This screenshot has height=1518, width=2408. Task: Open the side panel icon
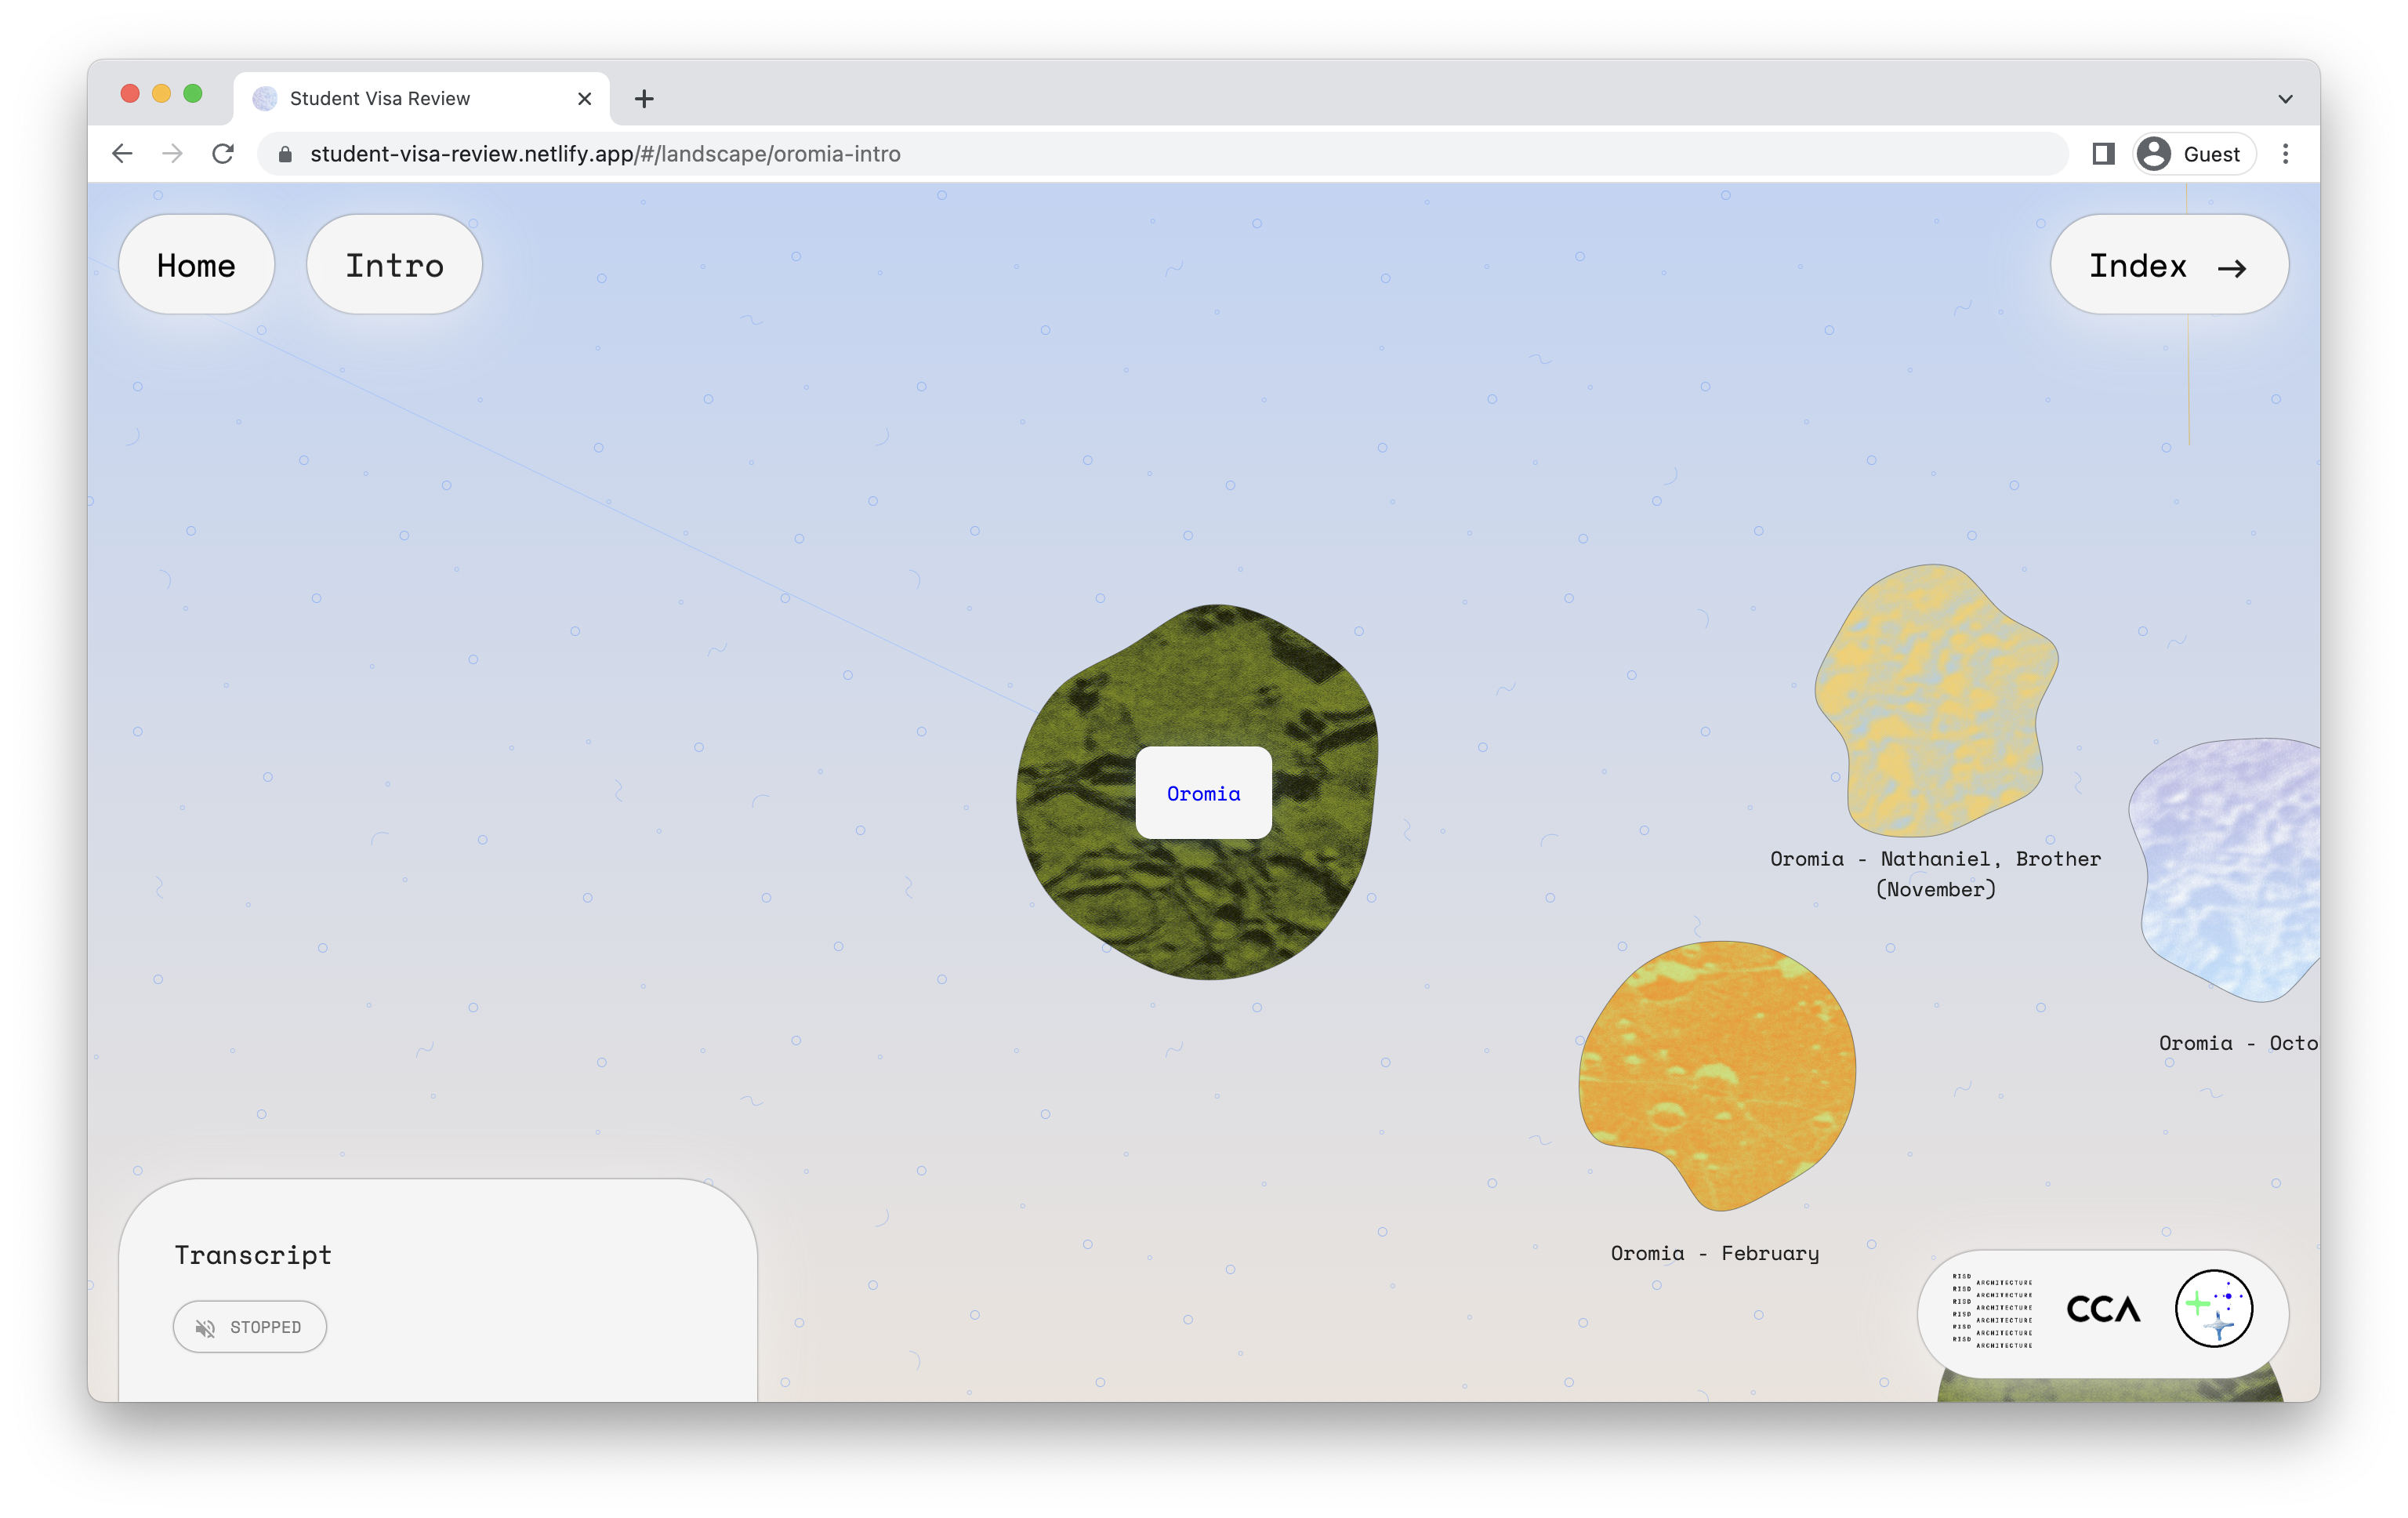click(2103, 154)
